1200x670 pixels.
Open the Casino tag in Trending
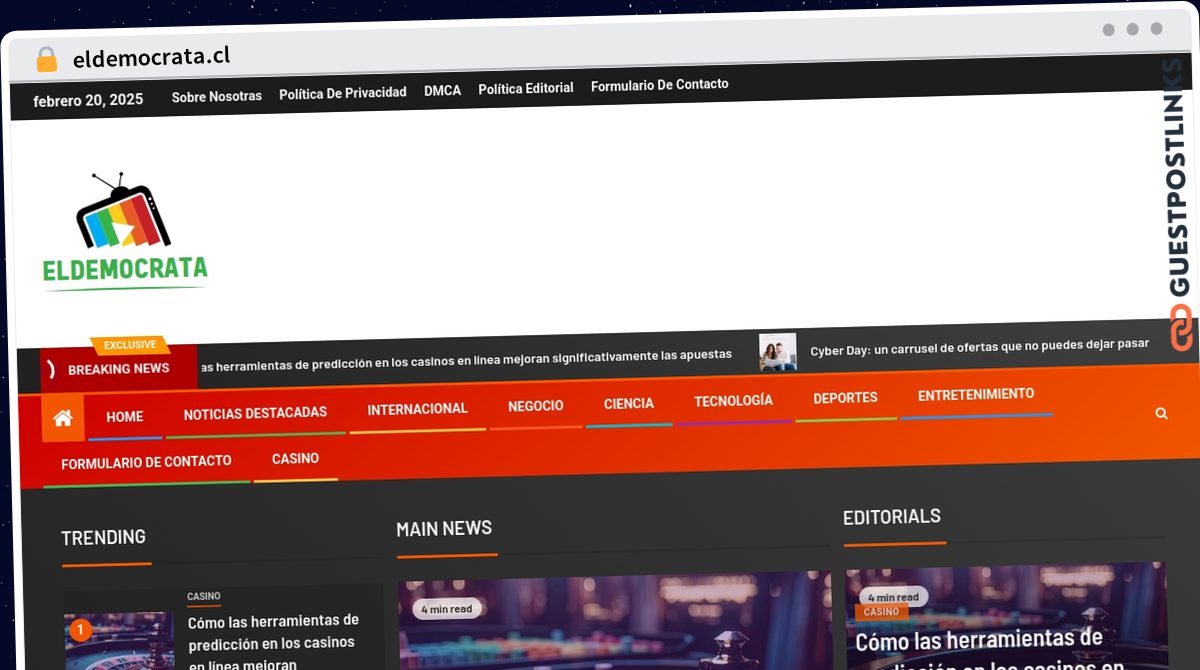point(203,596)
